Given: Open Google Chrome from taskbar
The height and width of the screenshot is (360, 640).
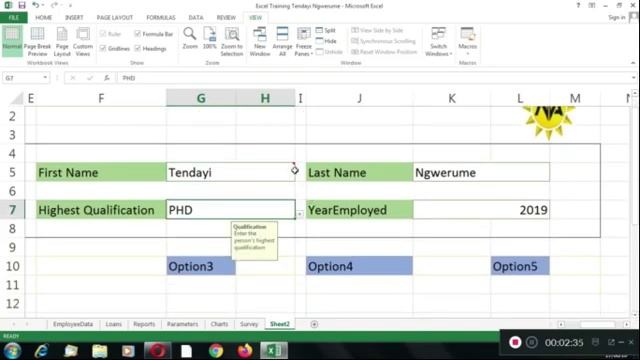Looking at the screenshot, I should tap(216, 351).
